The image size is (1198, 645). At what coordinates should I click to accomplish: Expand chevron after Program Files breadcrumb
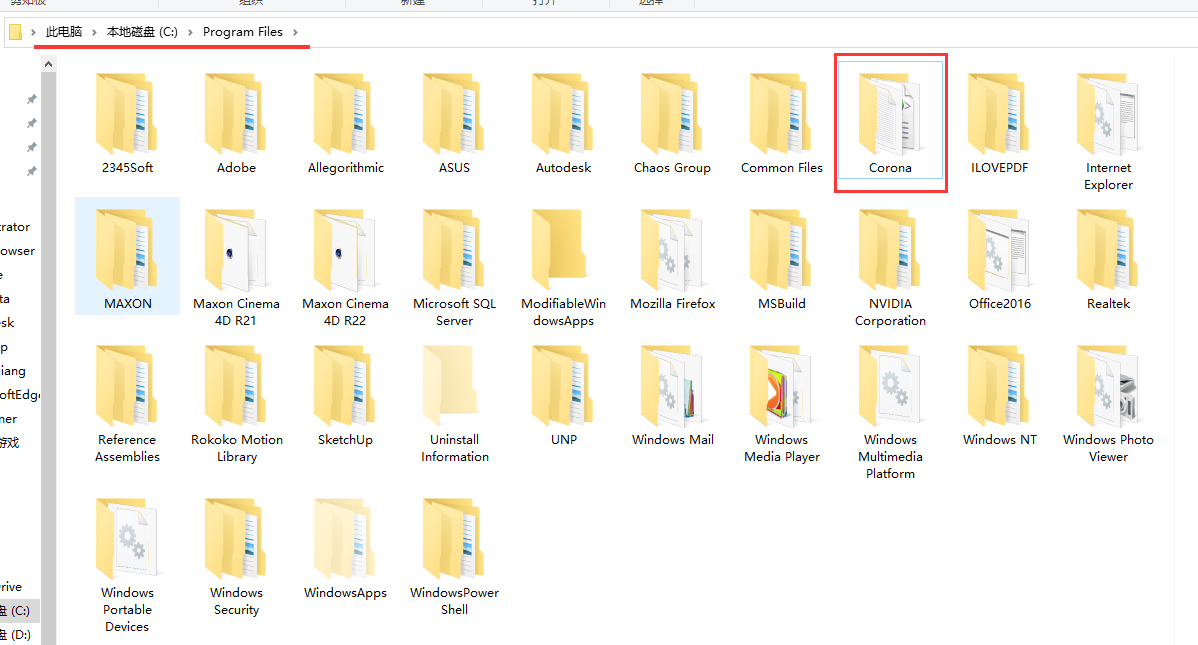(x=295, y=32)
